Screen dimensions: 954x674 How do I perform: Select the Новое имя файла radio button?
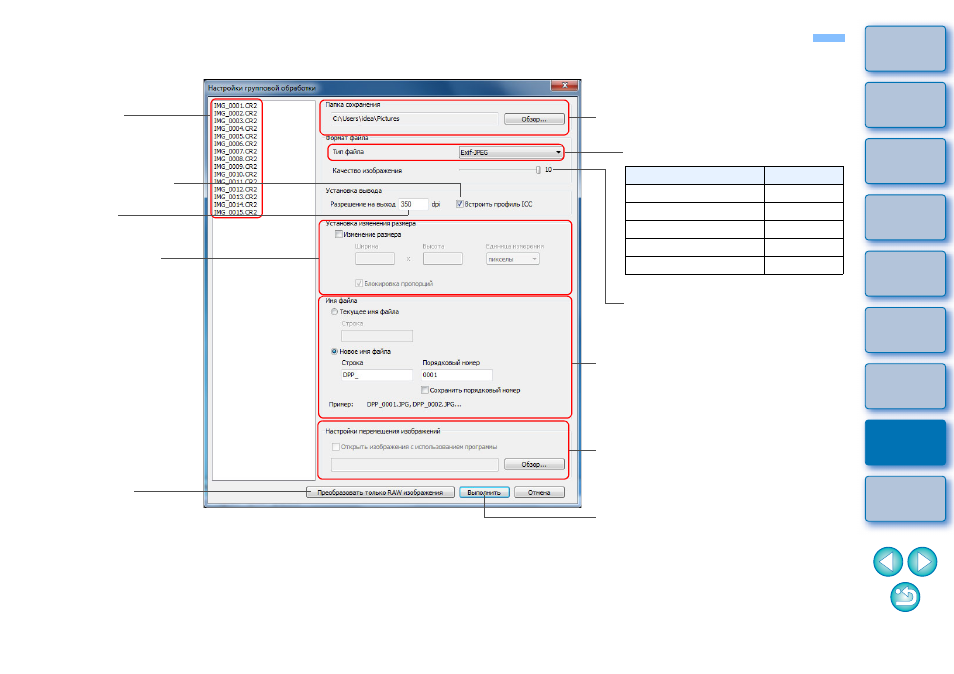pyautogui.click(x=334, y=352)
